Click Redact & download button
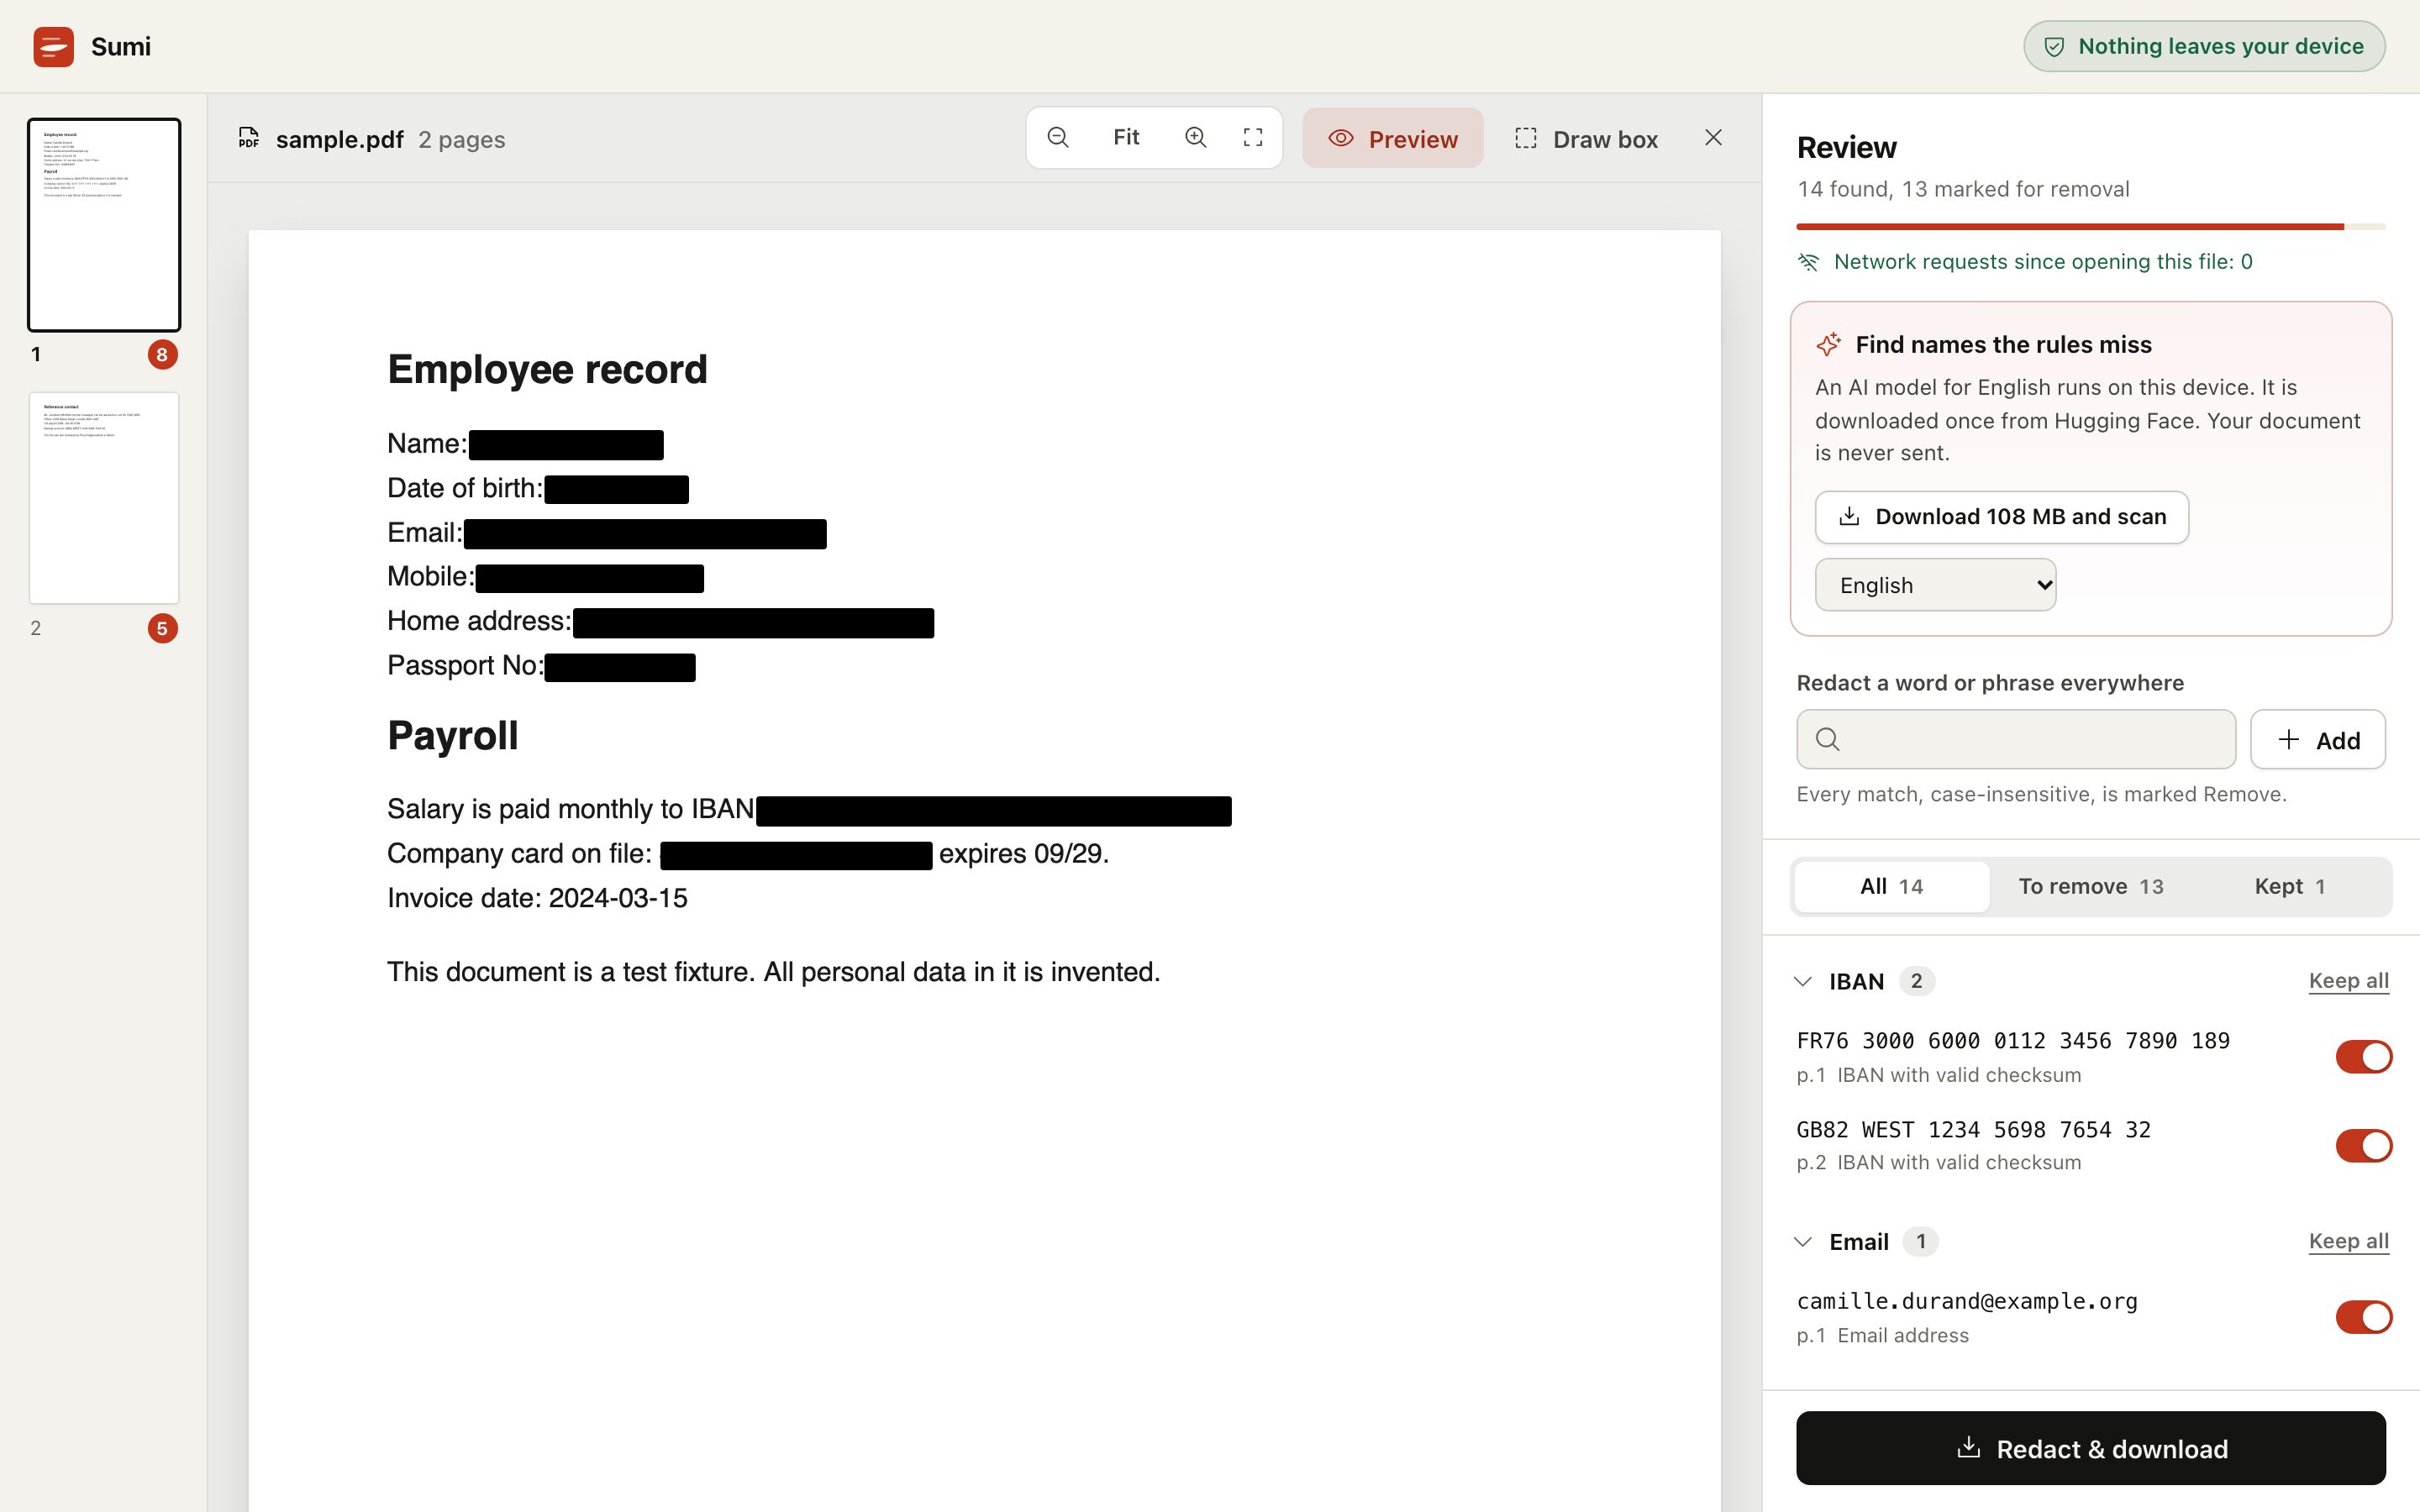2420x1512 pixels. 2090,1448
